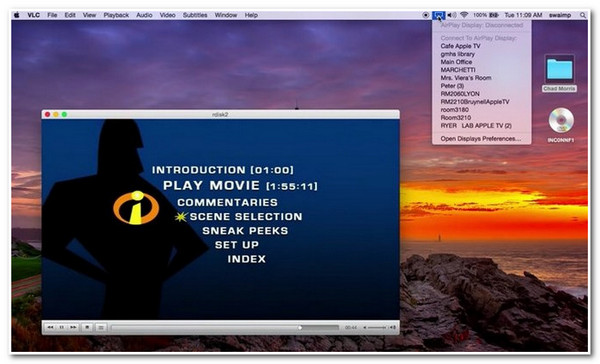Open the Apple menu

click(x=17, y=15)
